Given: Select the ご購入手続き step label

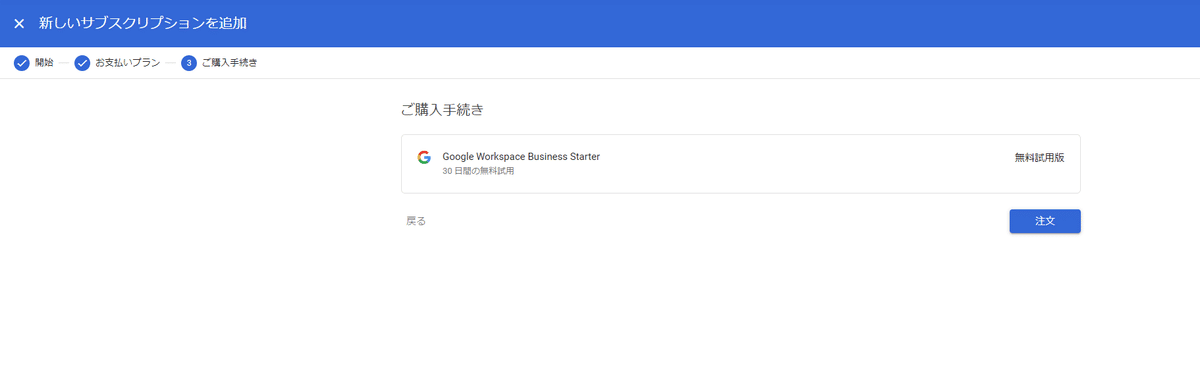Looking at the screenshot, I should (x=229, y=63).
